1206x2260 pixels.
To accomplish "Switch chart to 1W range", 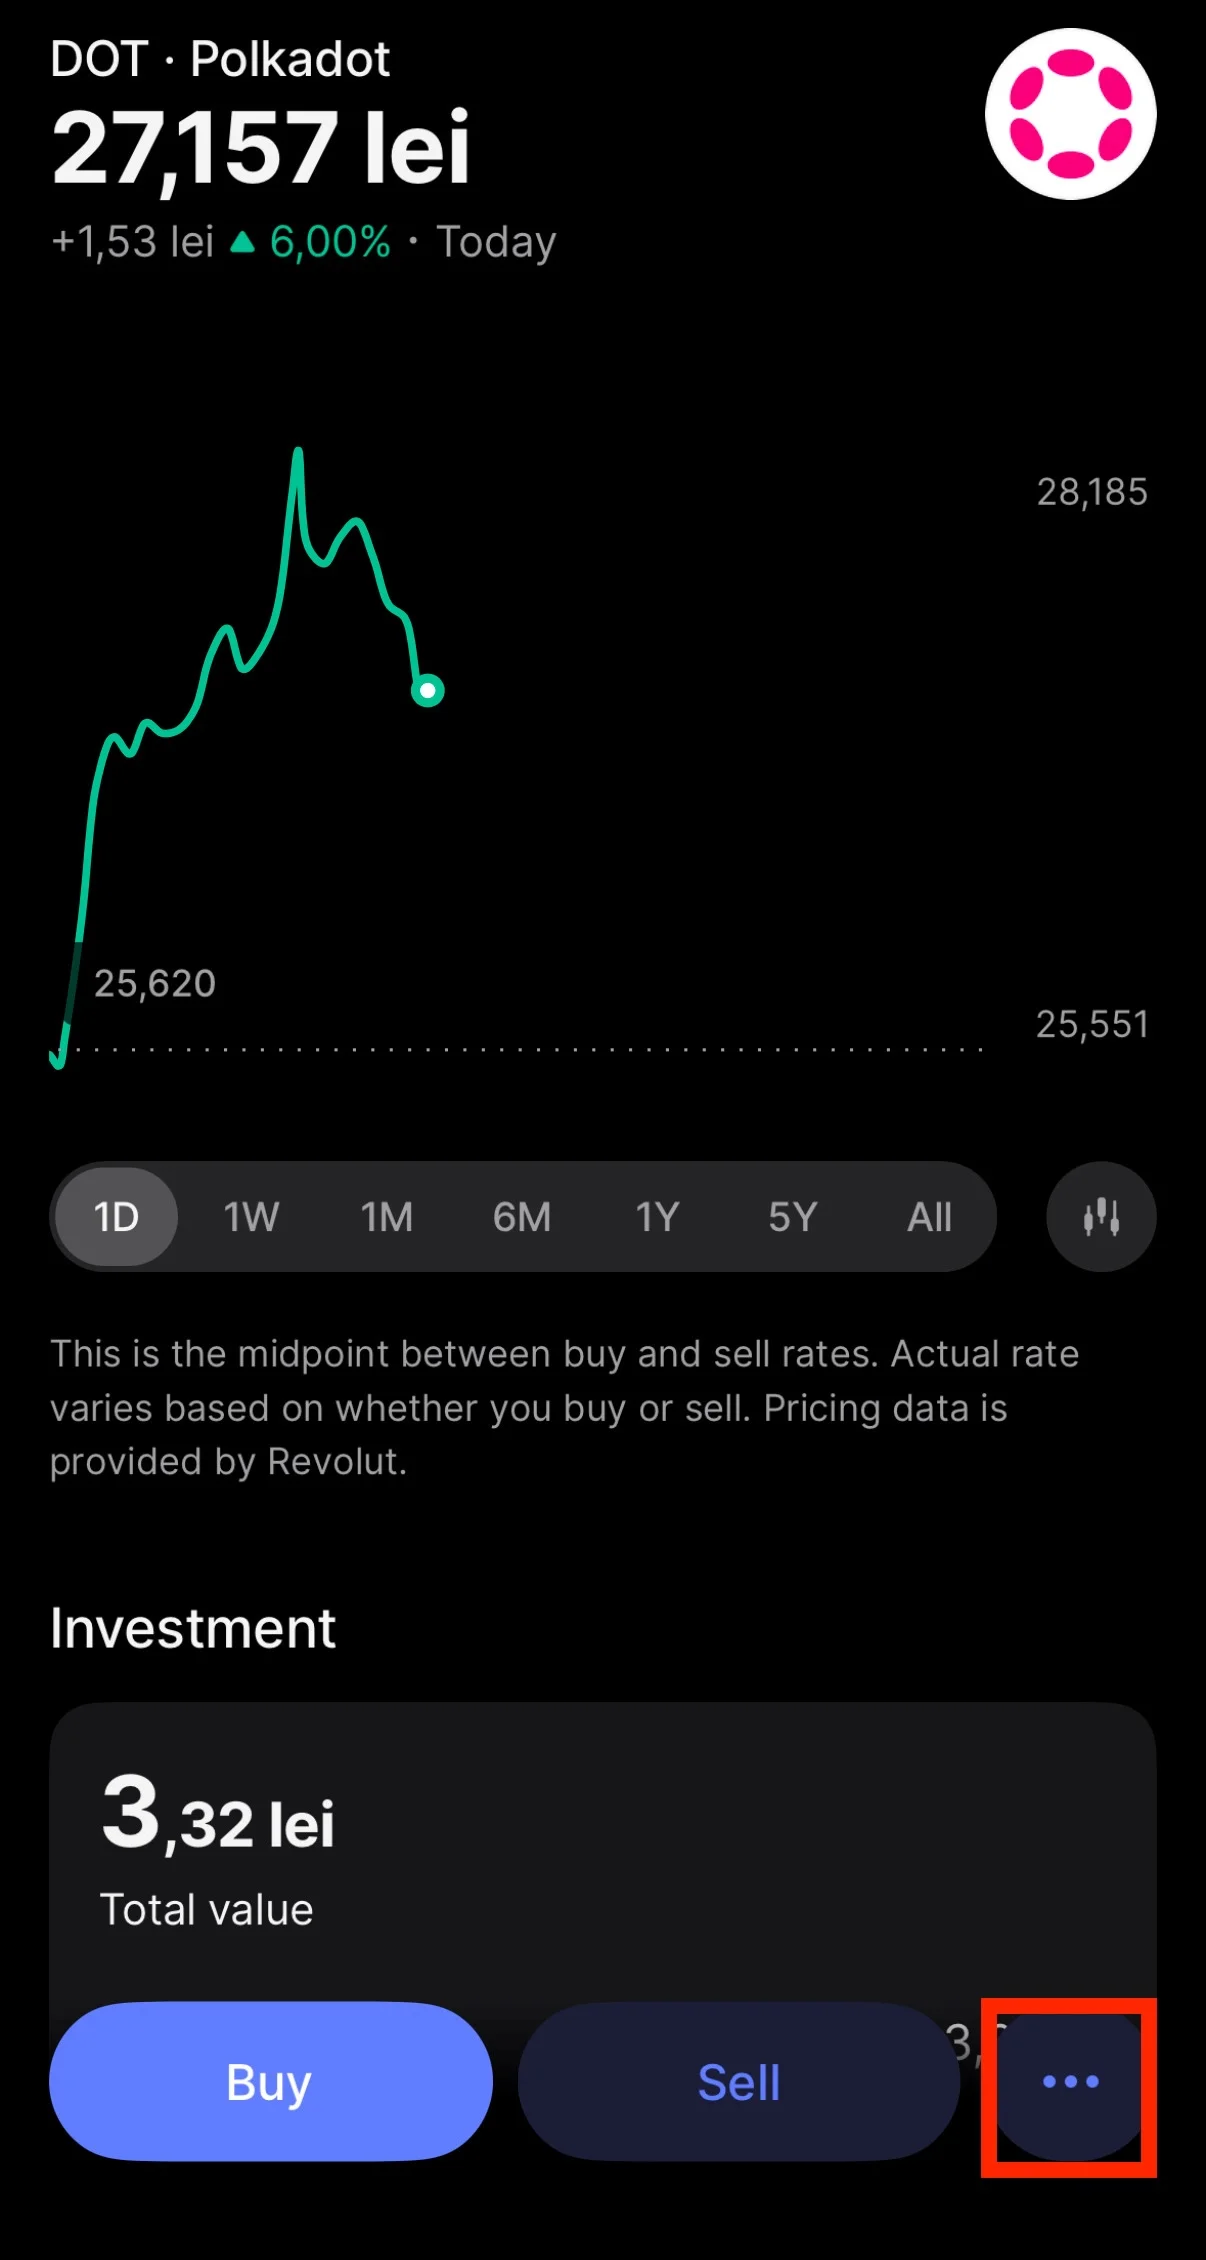I will (x=251, y=1217).
